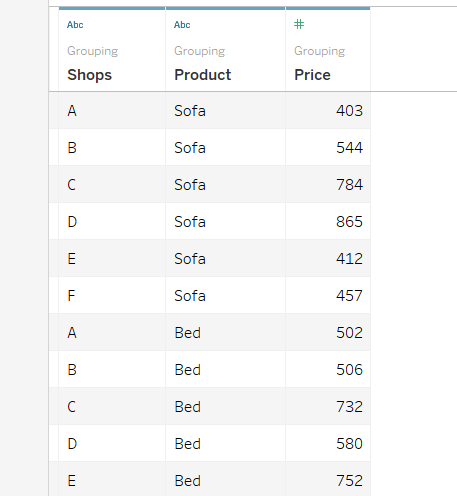Select the cell with price 544

(x=328, y=148)
